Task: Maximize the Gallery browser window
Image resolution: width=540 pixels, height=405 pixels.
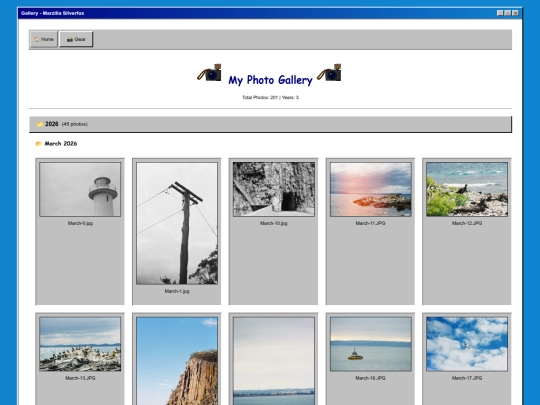Action: pos(508,13)
